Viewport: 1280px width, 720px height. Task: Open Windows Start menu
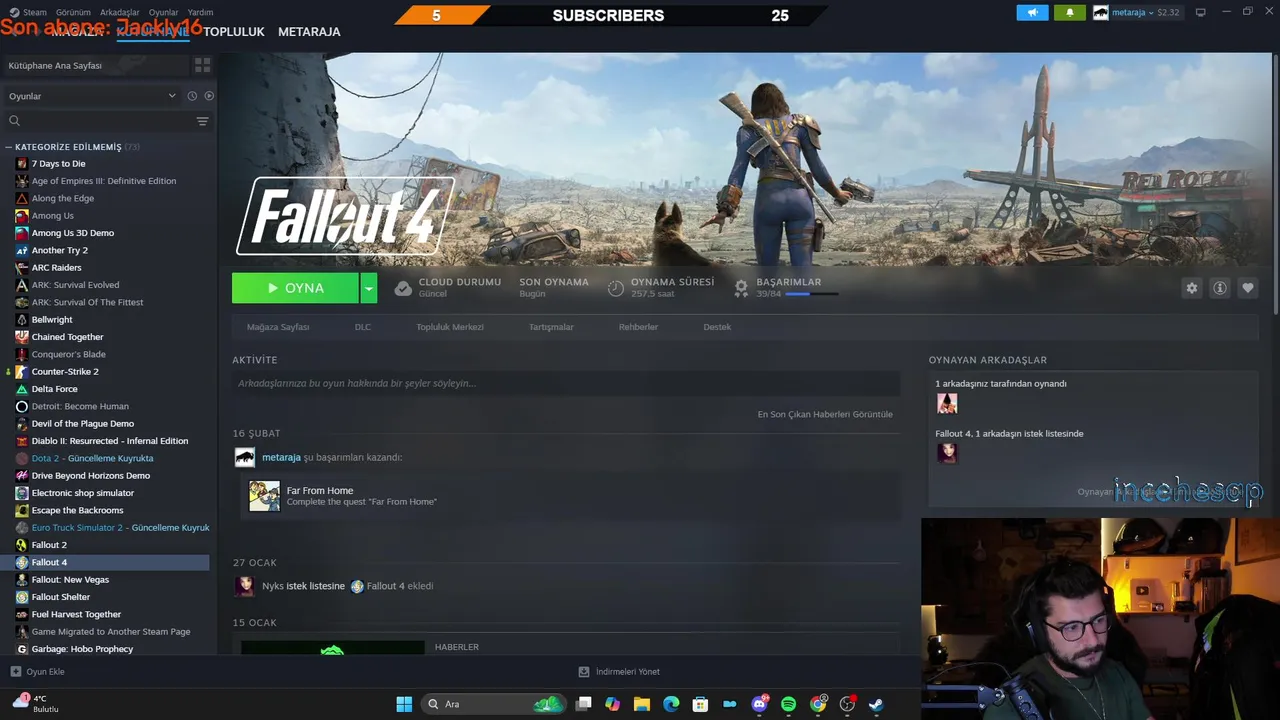(404, 704)
